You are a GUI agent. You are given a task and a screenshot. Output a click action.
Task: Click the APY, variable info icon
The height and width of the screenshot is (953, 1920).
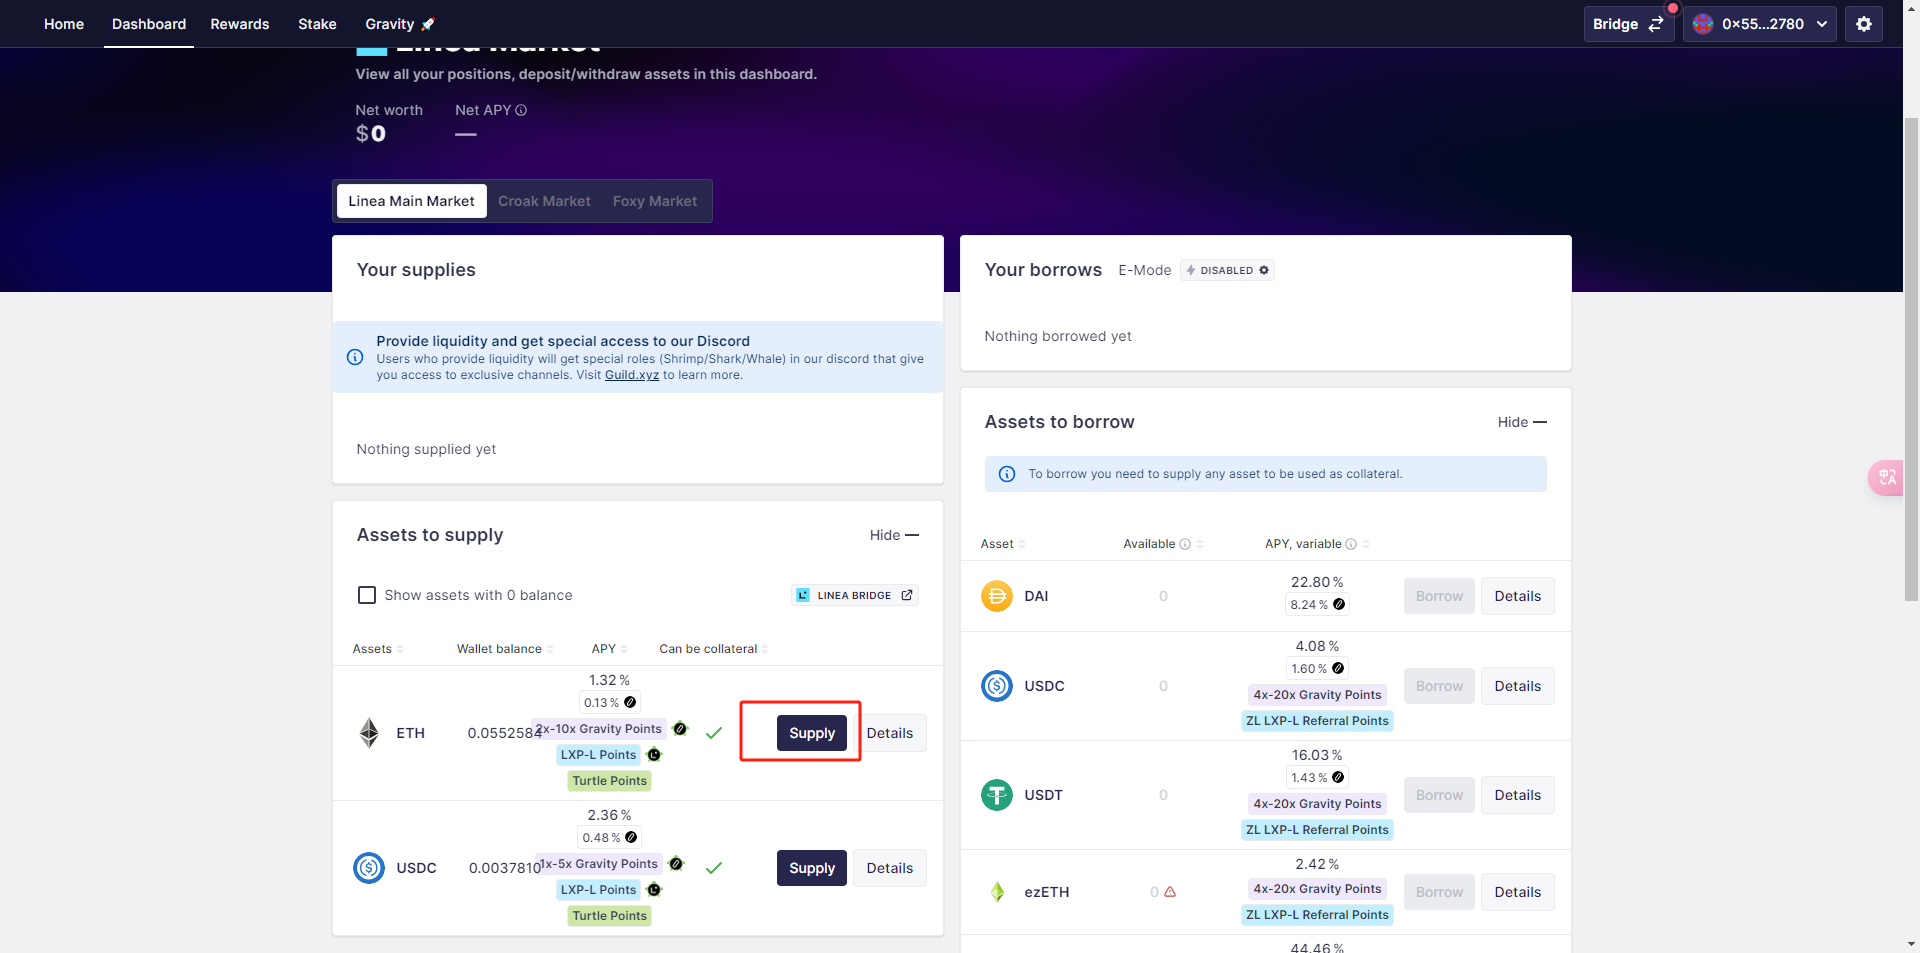(1351, 544)
